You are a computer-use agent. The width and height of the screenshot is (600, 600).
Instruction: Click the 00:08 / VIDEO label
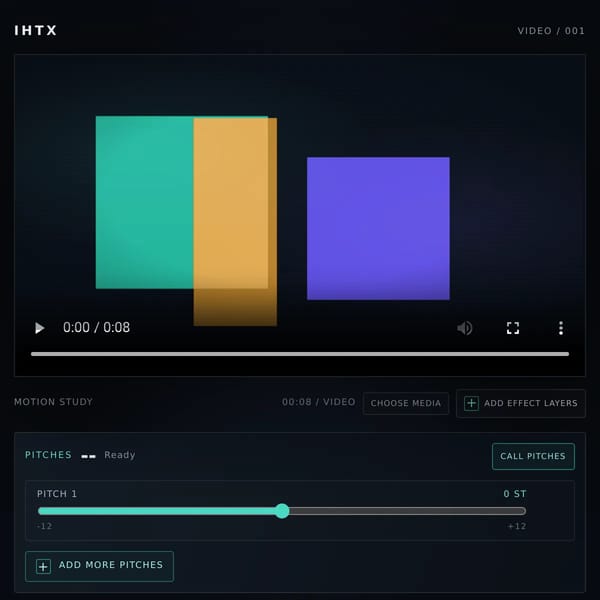(x=319, y=402)
